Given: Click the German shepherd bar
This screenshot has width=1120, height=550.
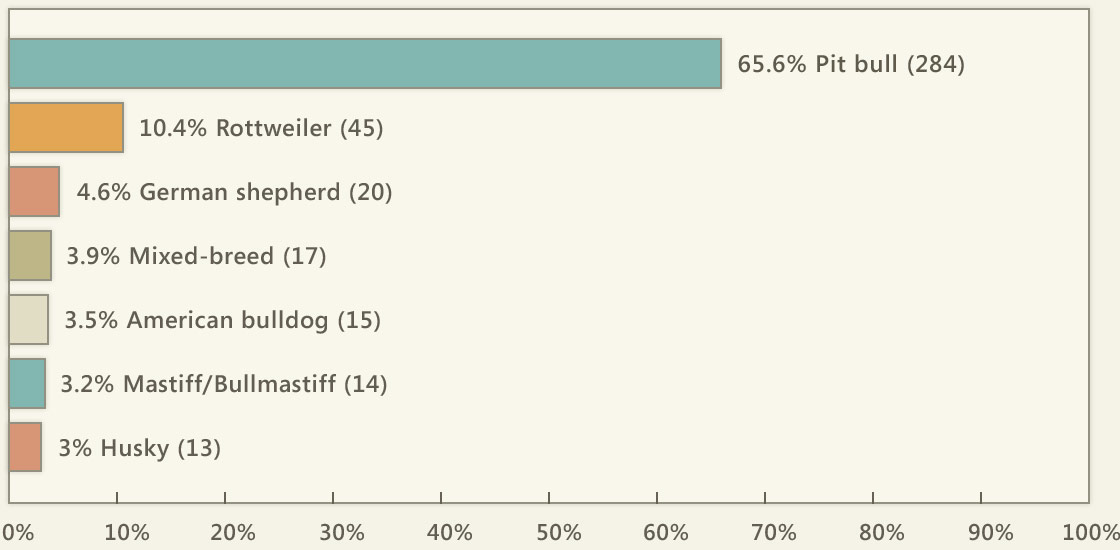Looking at the screenshot, I should pyautogui.click(x=34, y=191).
